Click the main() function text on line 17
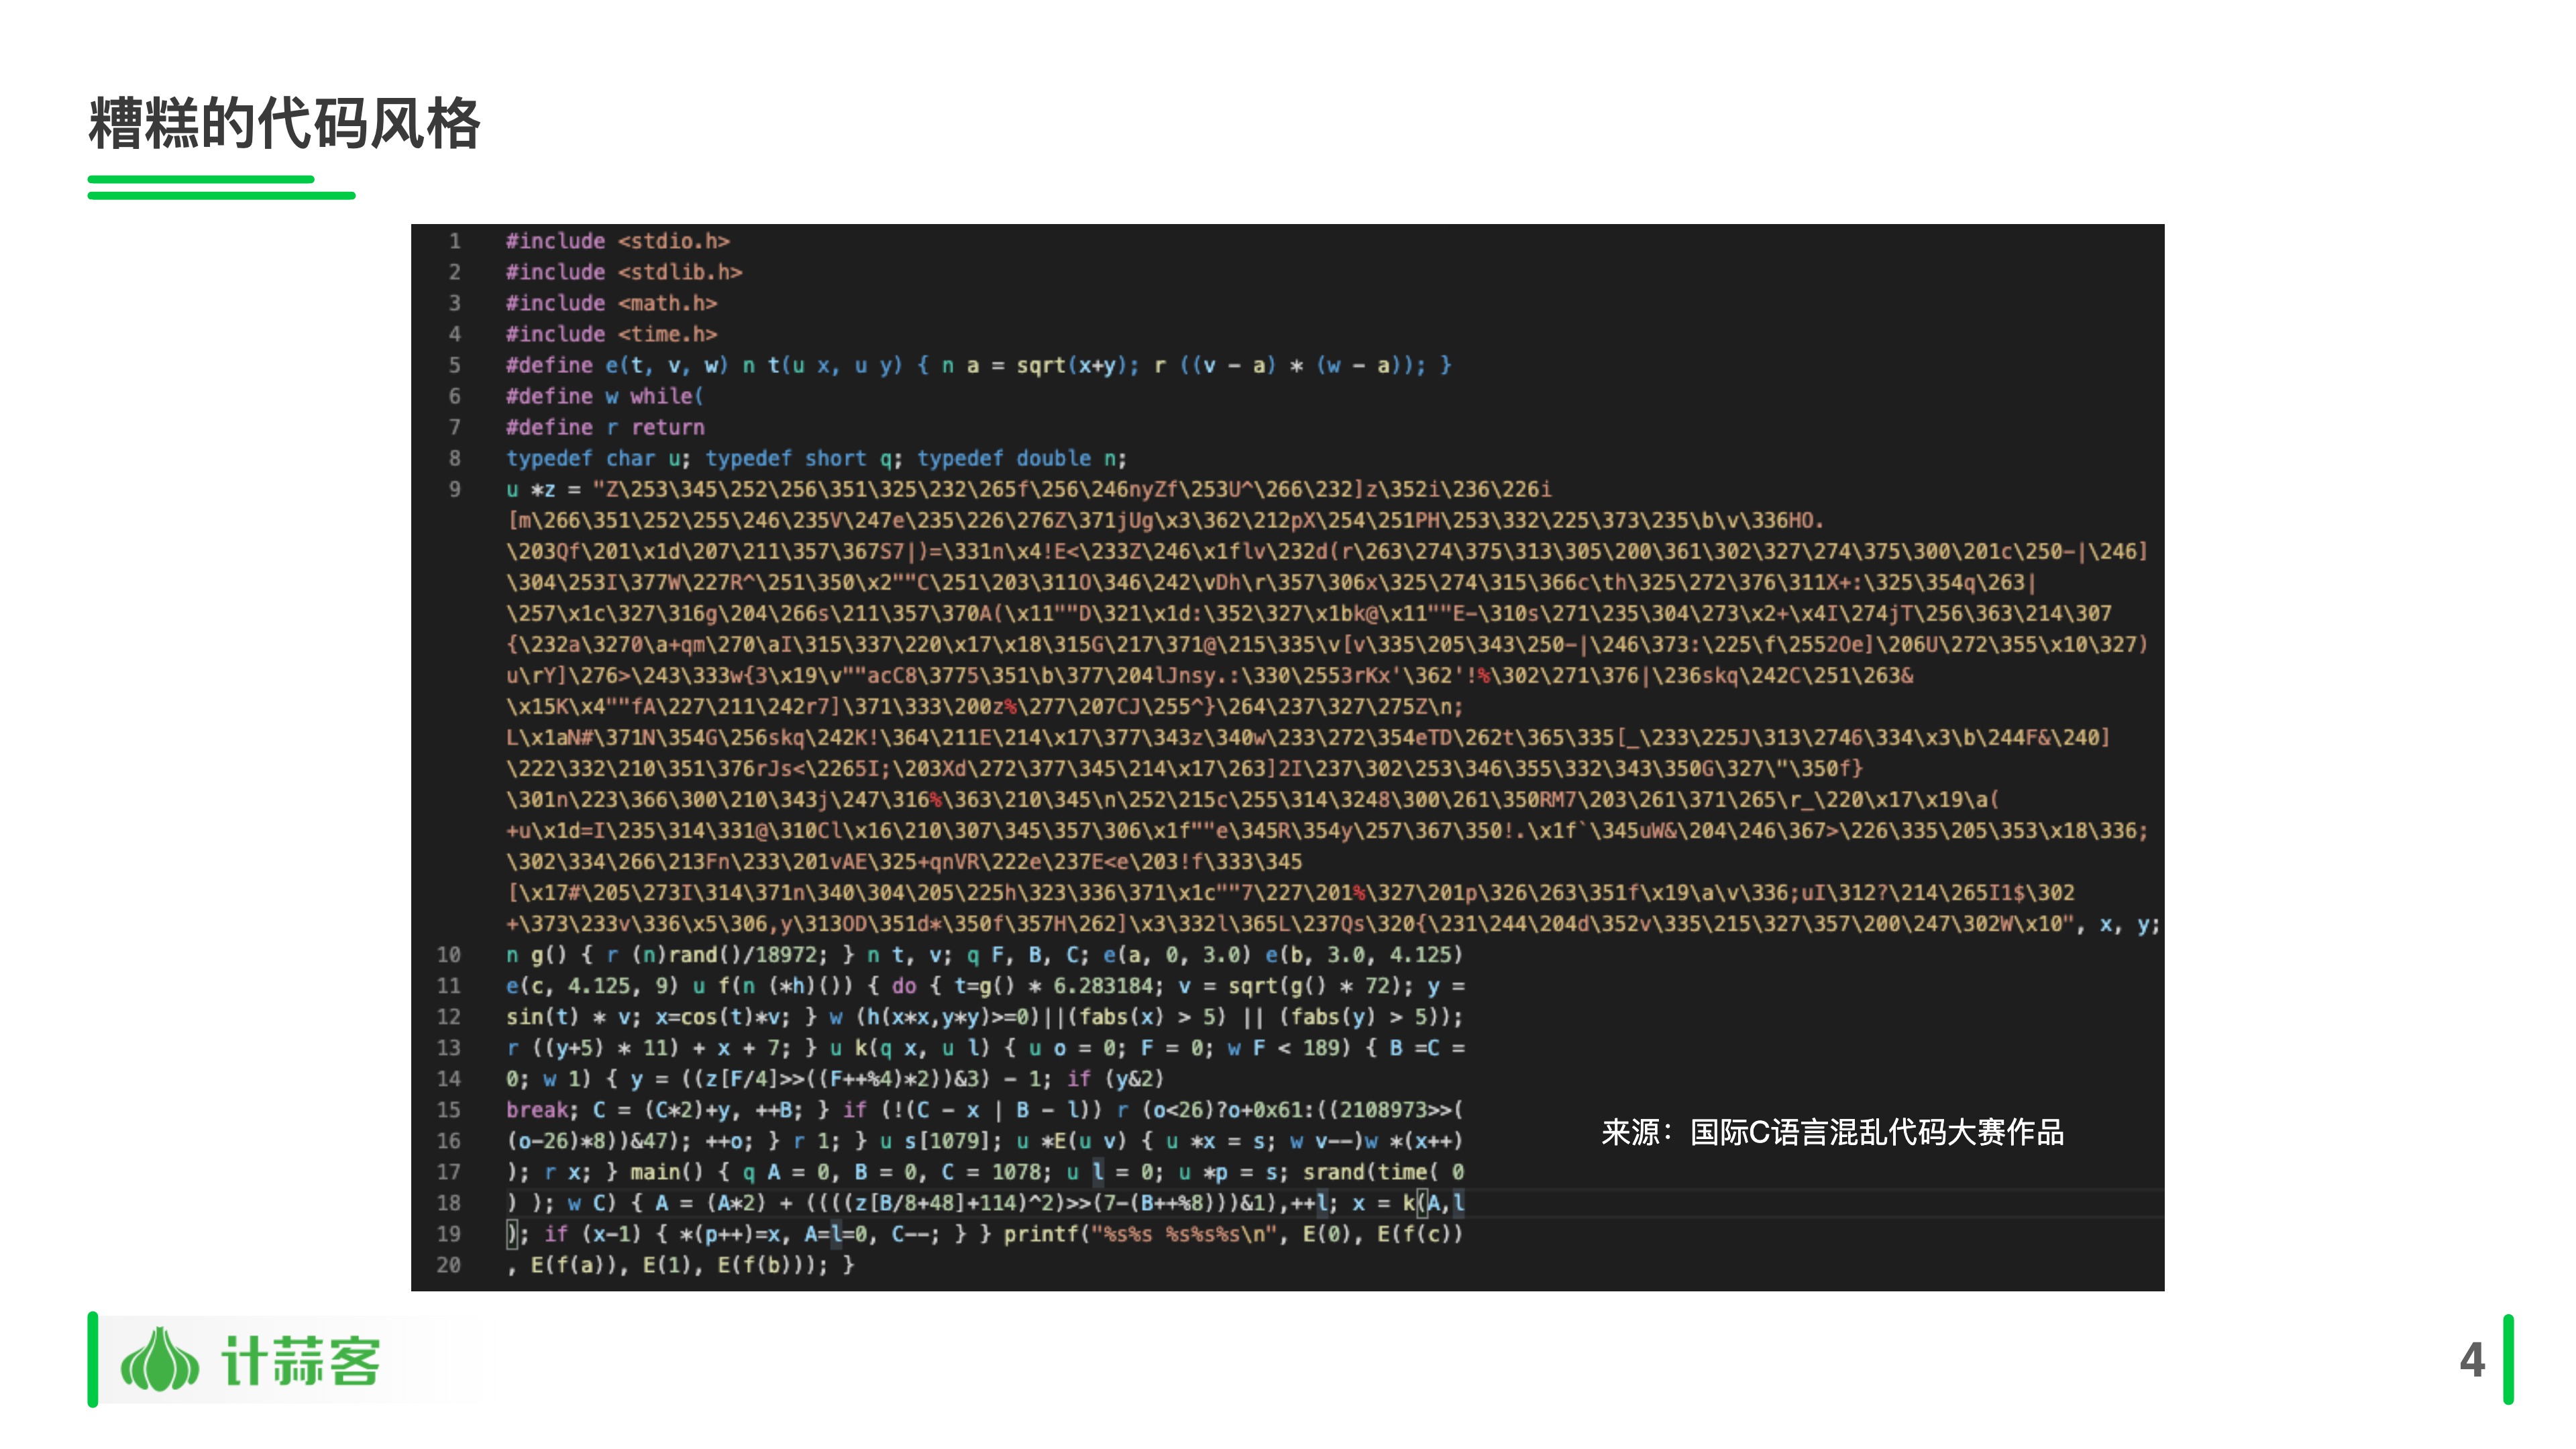 (x=666, y=1172)
